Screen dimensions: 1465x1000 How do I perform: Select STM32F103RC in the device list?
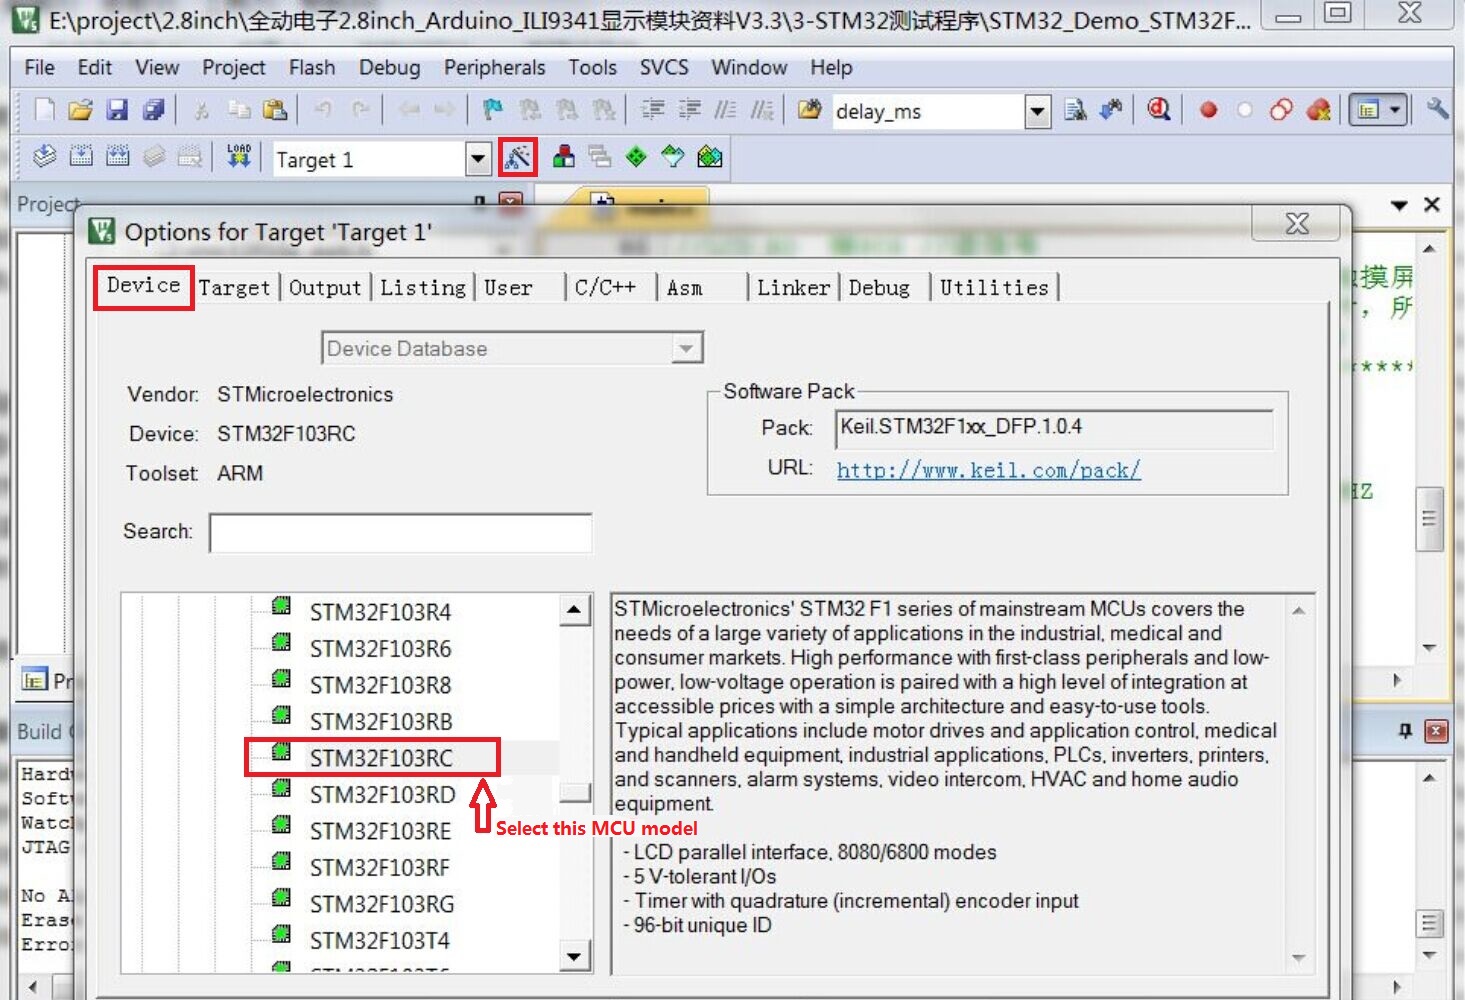point(381,758)
